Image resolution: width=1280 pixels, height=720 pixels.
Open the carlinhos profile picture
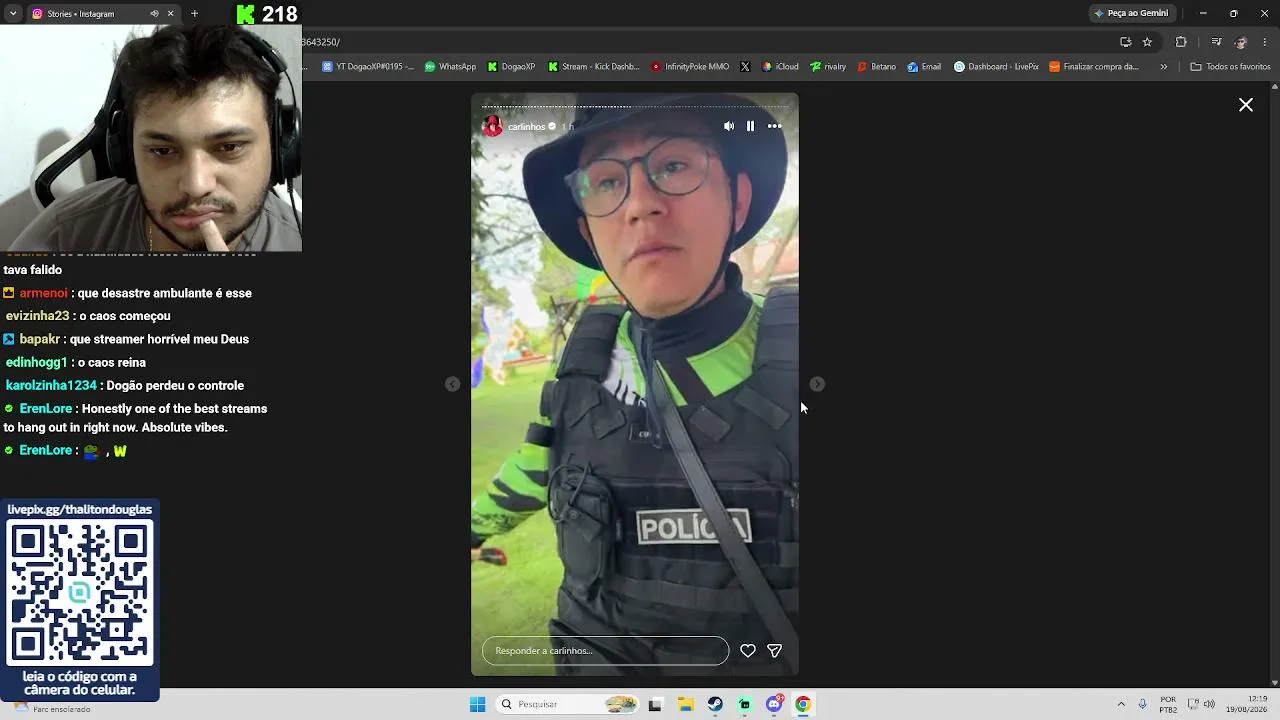[492, 126]
